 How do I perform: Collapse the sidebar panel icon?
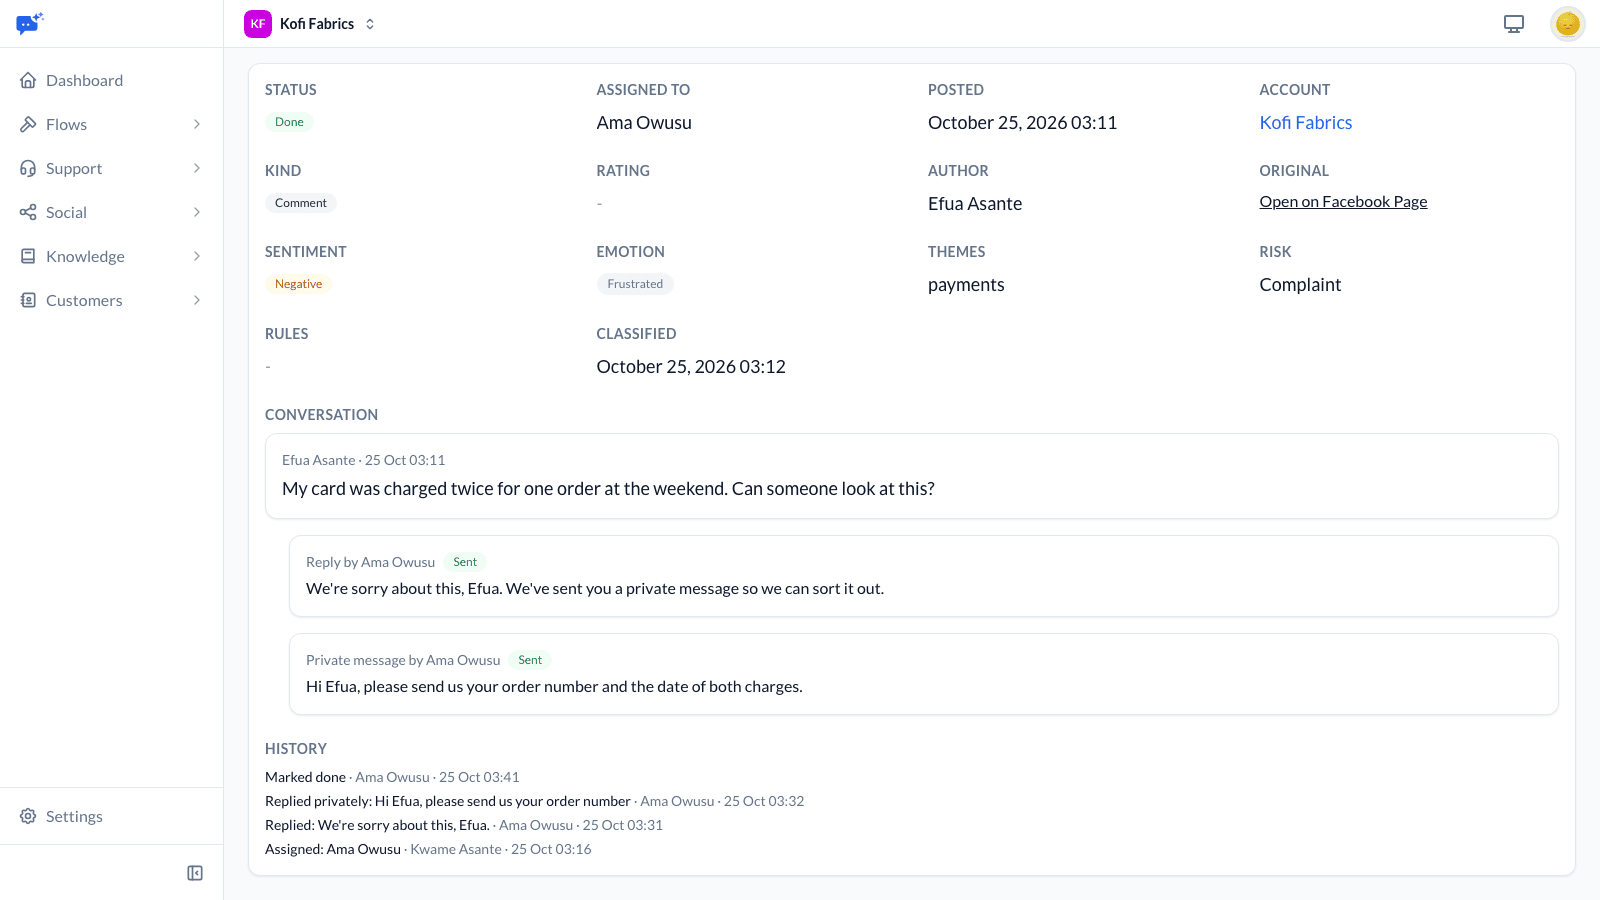195,873
